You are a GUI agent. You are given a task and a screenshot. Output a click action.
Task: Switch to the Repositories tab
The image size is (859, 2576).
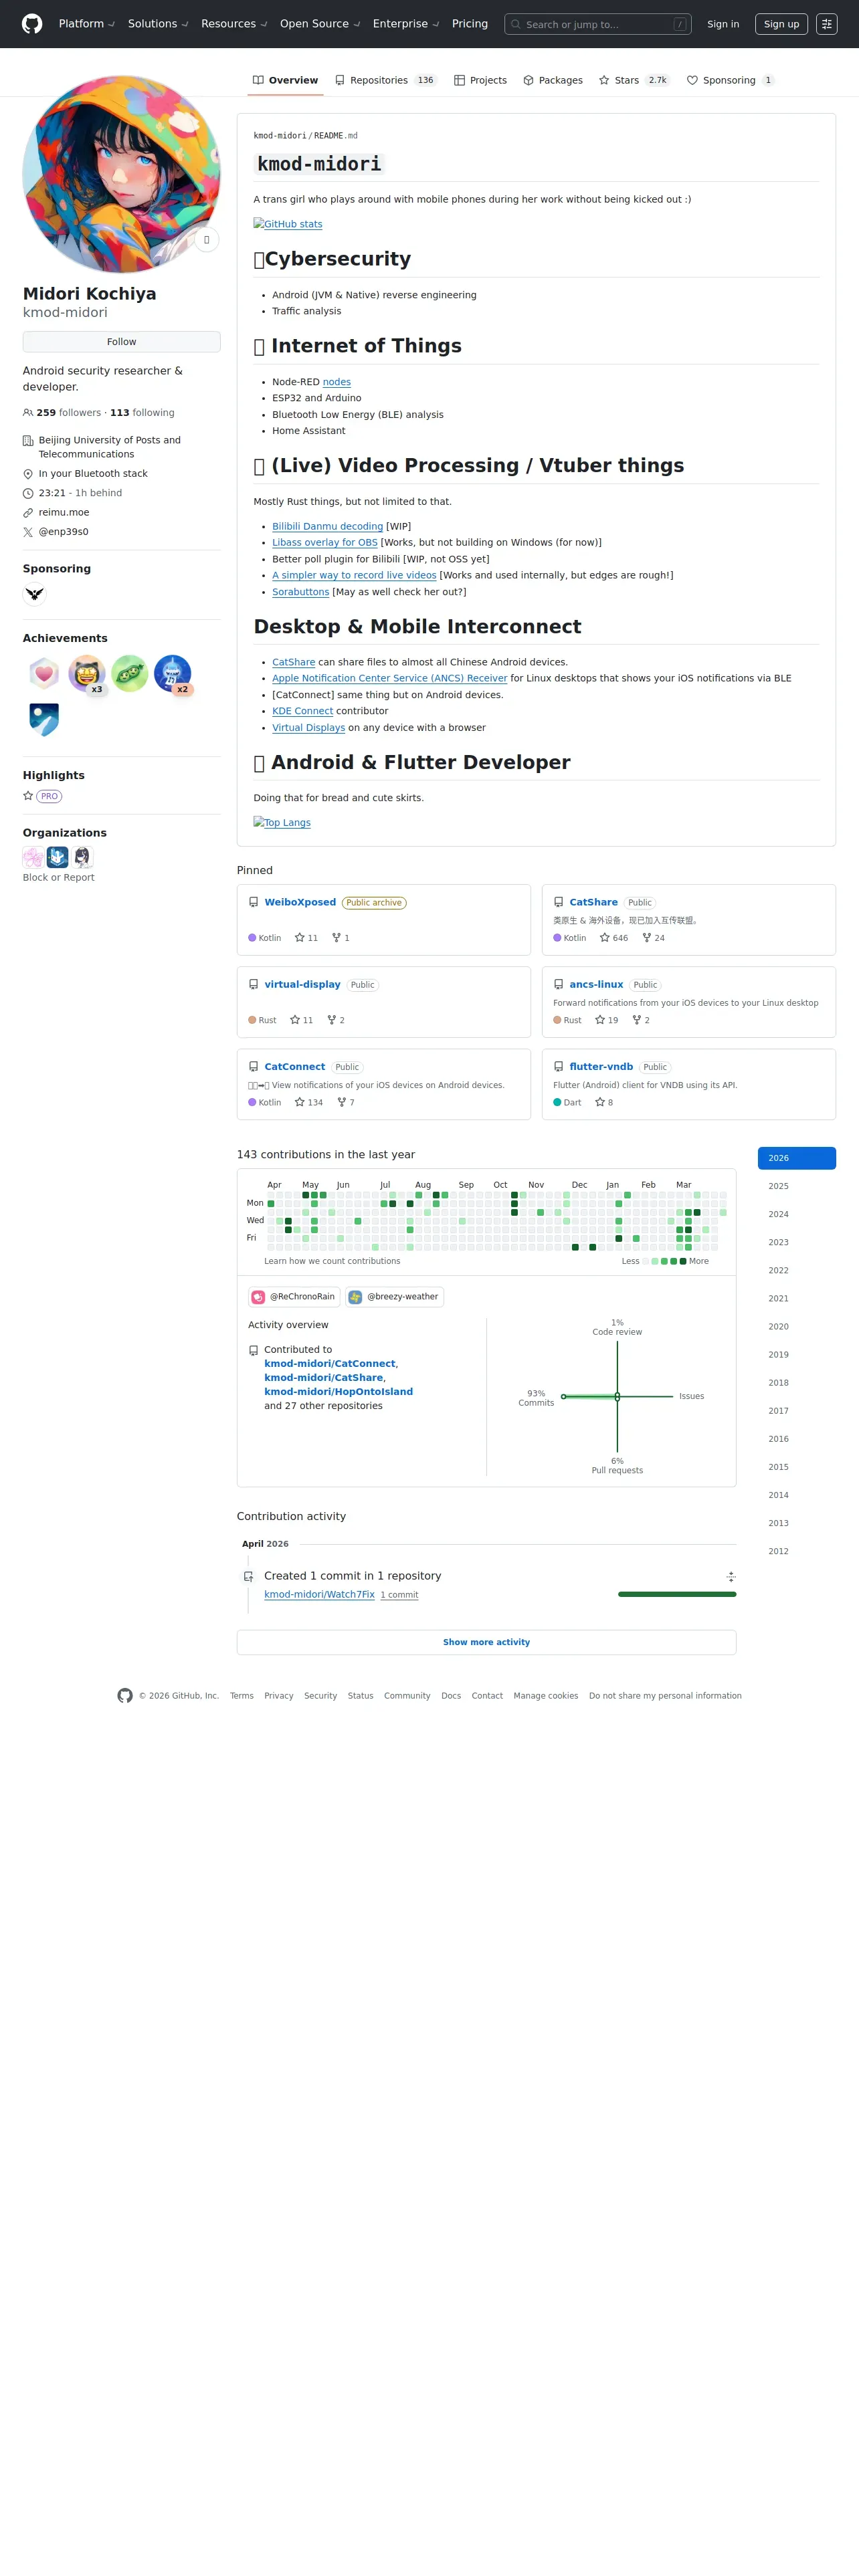[385, 80]
